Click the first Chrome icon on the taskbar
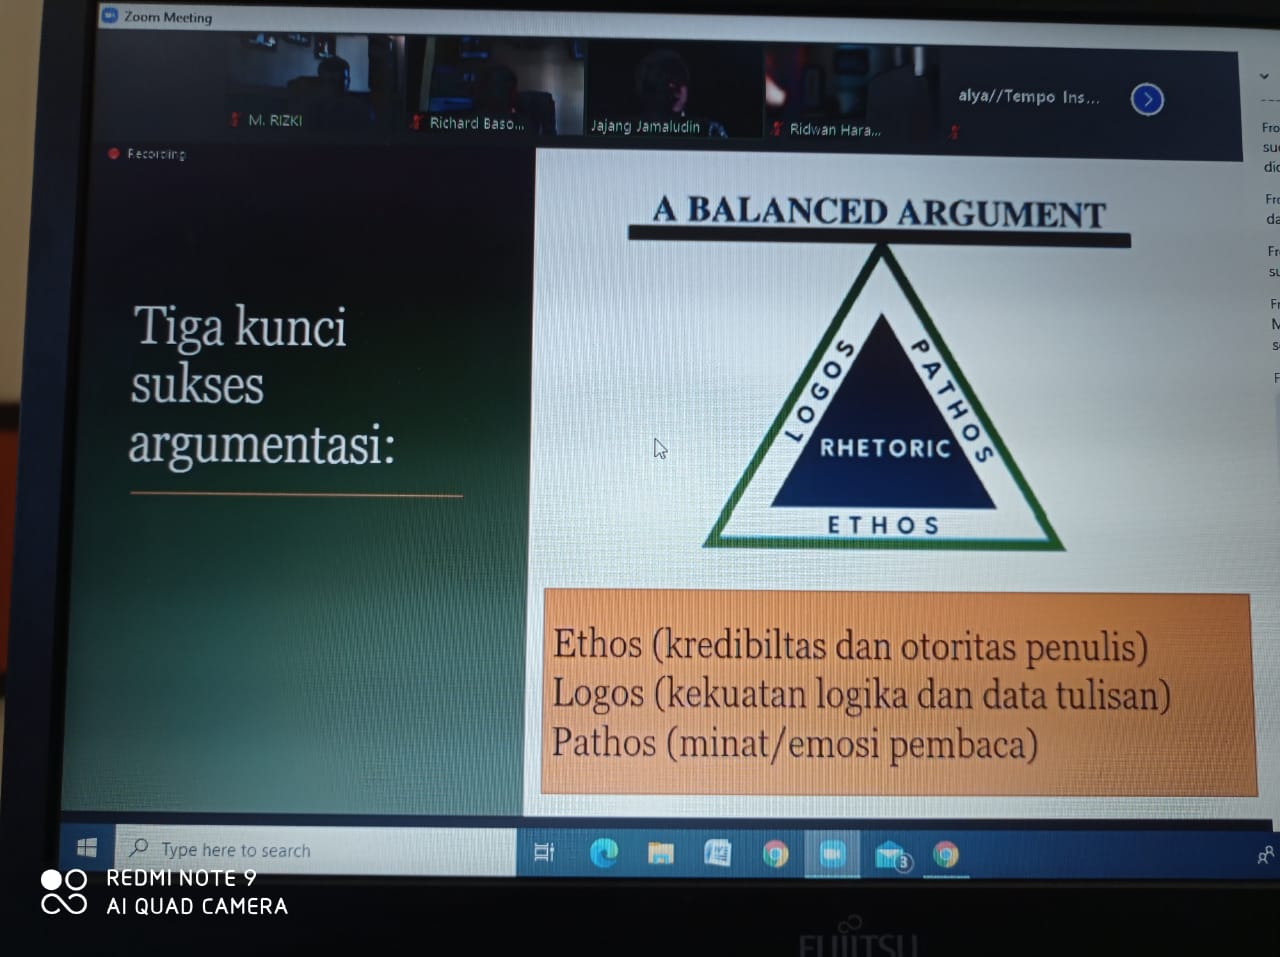 [x=775, y=854]
